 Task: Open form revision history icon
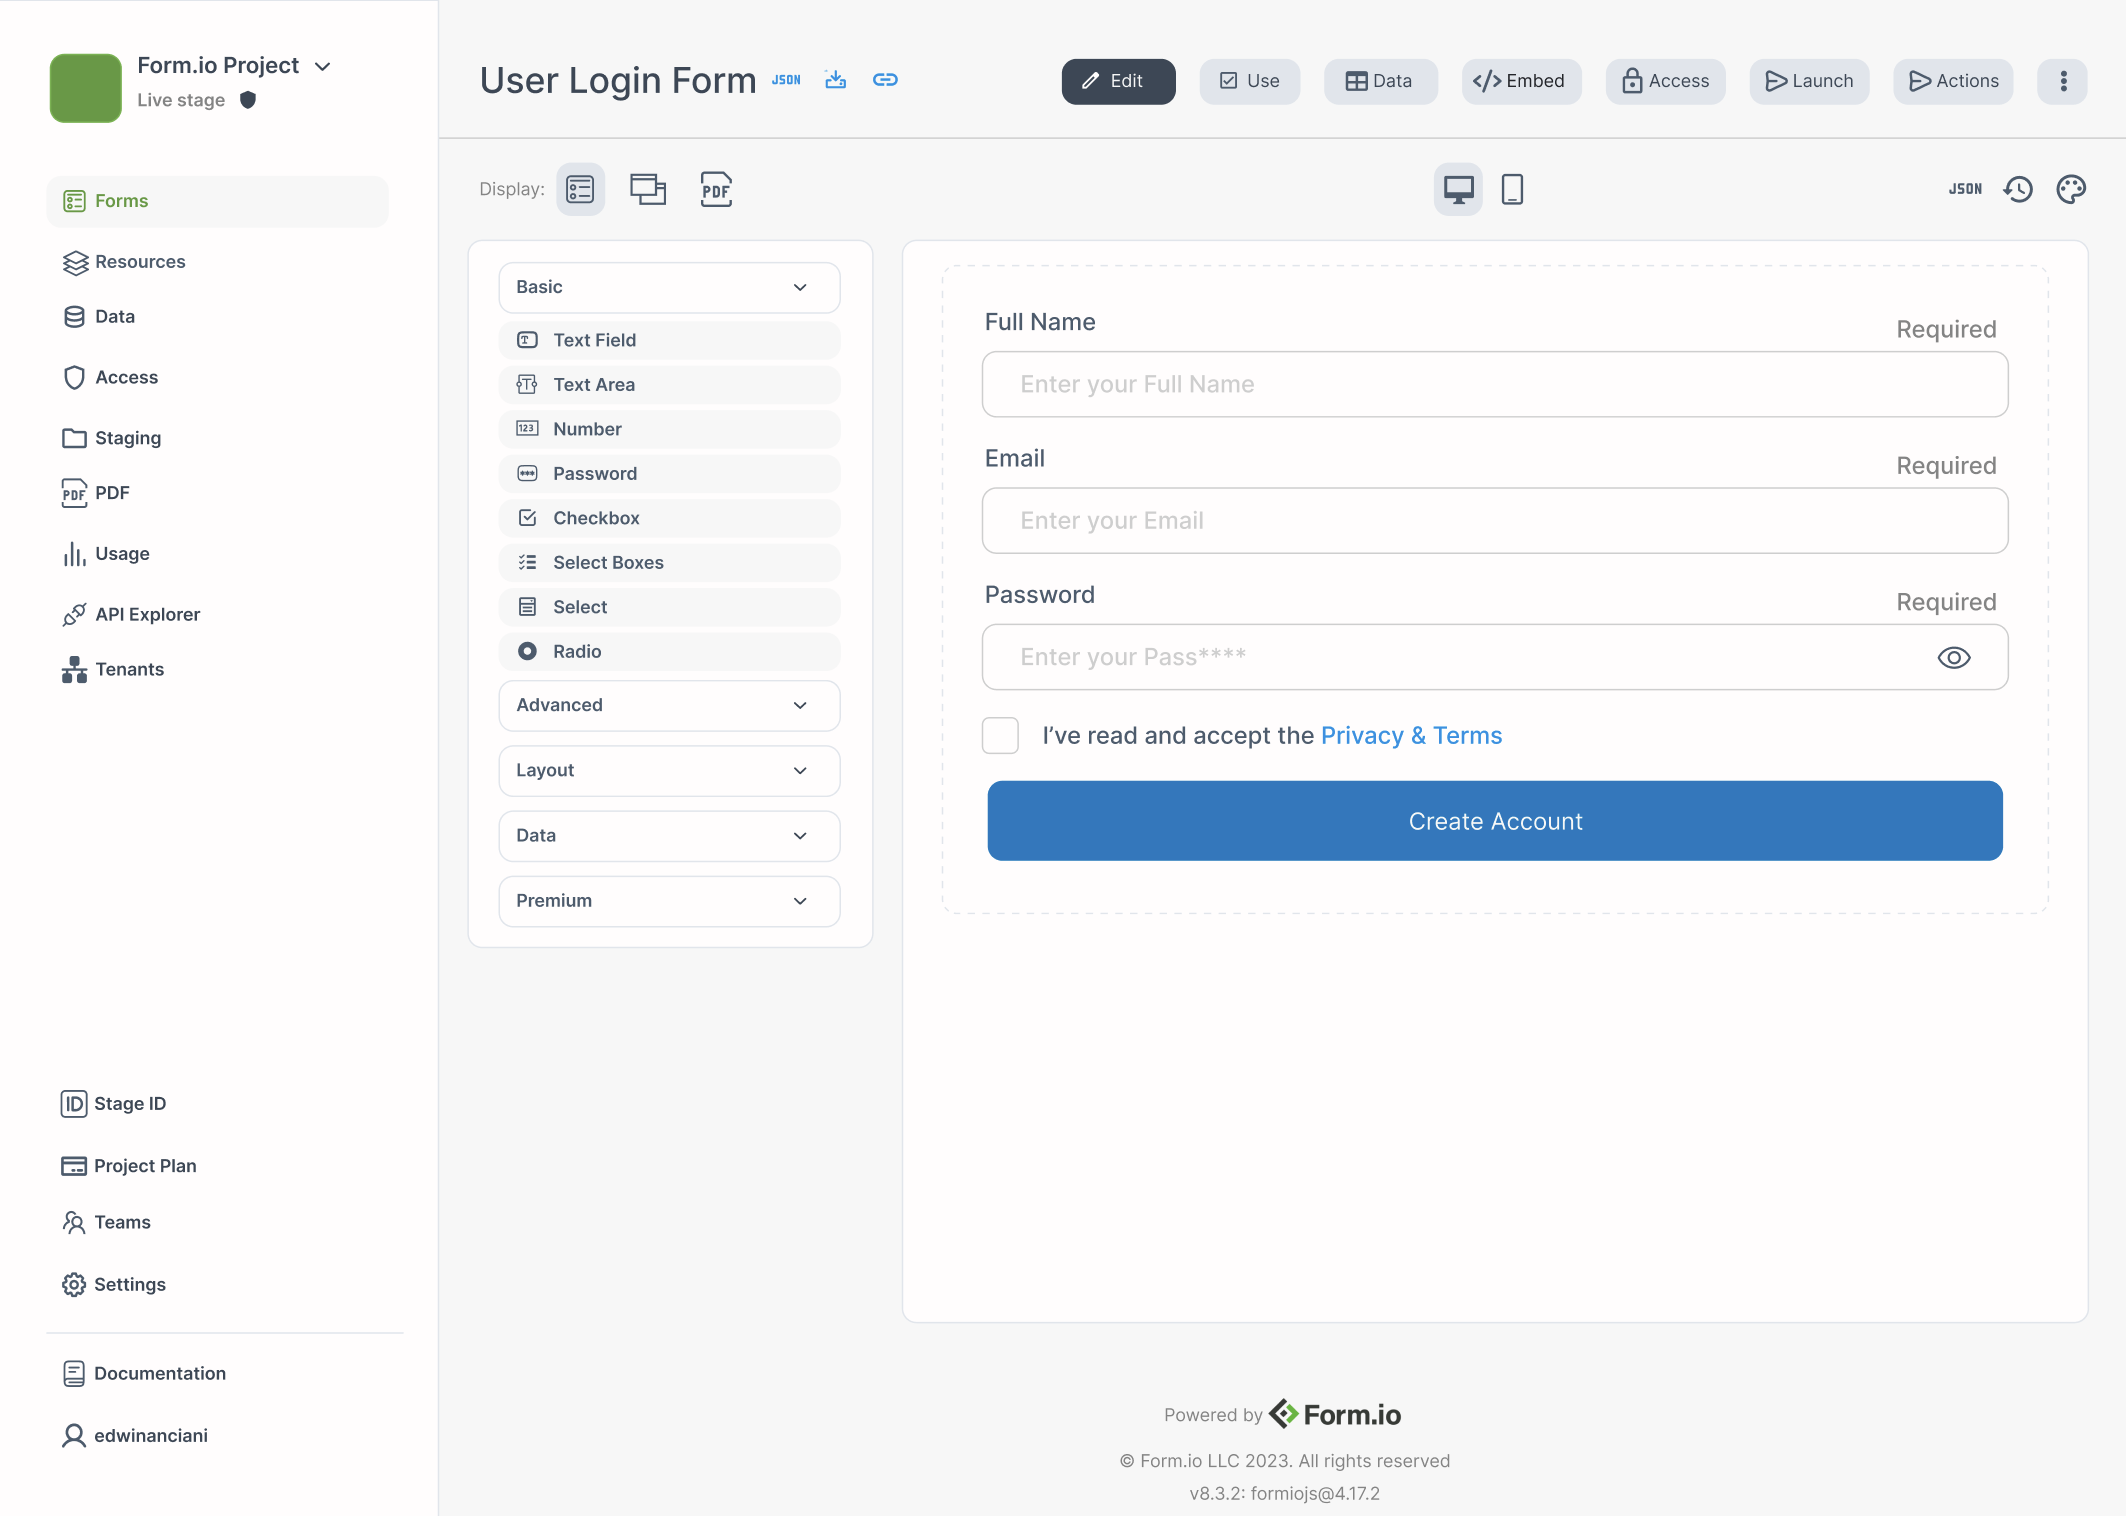tap(2018, 189)
